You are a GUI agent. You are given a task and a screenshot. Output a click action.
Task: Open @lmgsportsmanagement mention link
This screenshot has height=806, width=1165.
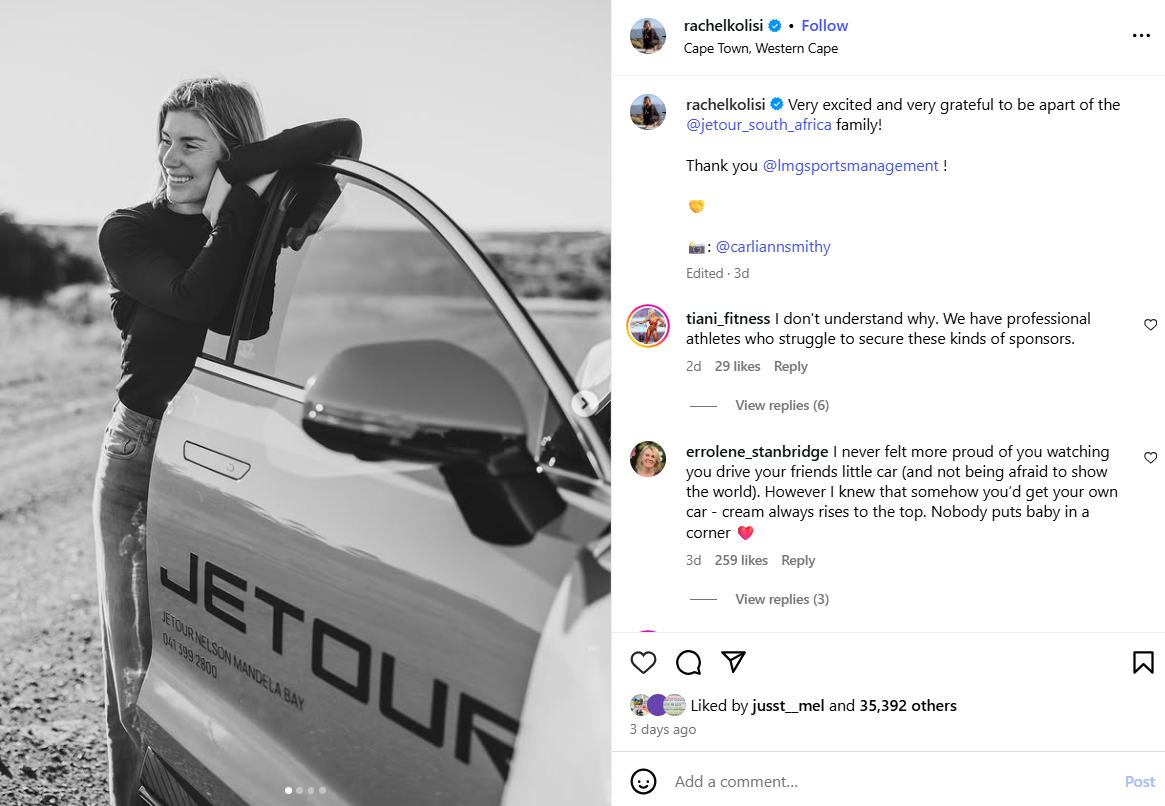coord(850,166)
